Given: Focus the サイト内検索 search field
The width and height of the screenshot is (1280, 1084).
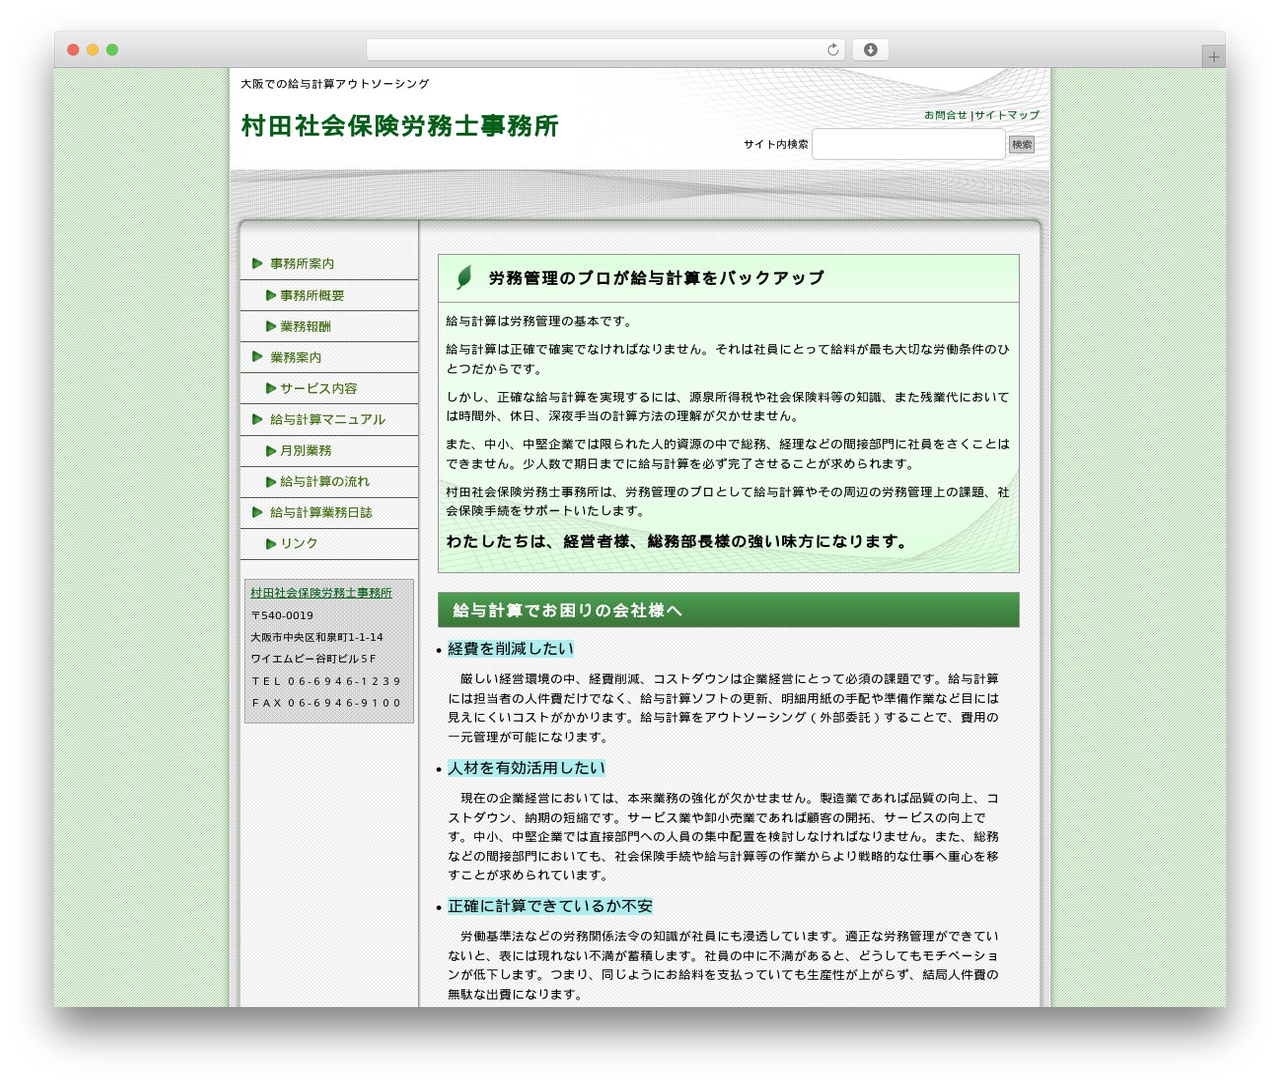Looking at the screenshot, I should tap(908, 144).
